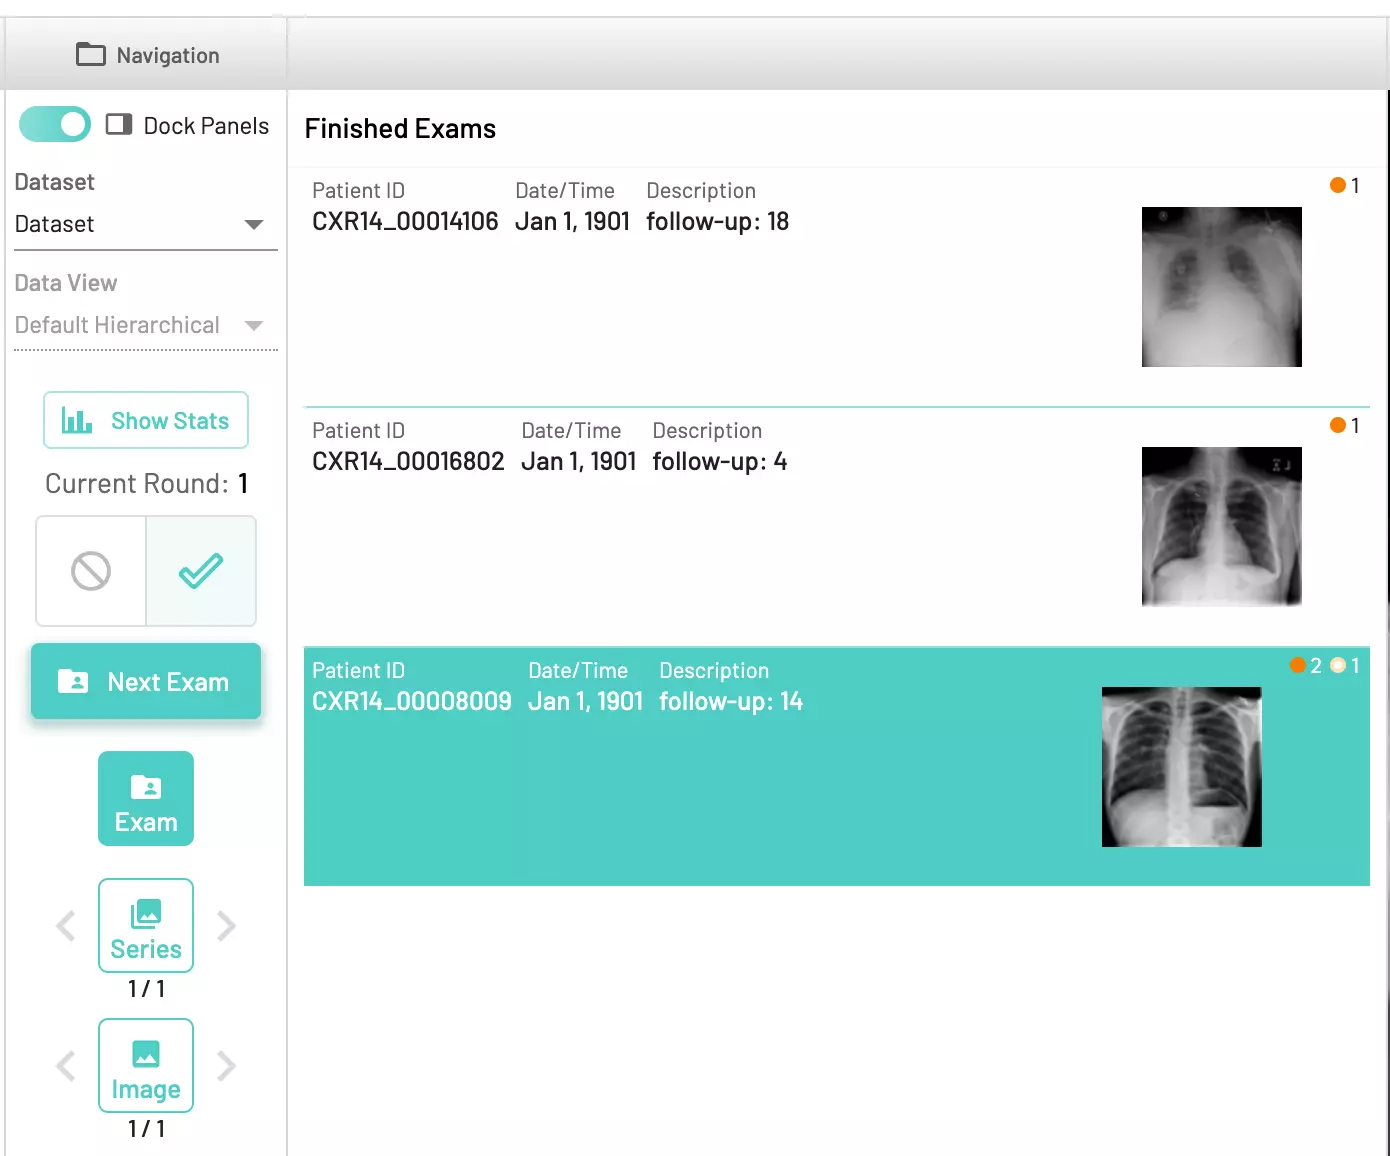Image resolution: width=1390 pixels, height=1156 pixels.
Task: Select the Exam level button
Action: [x=146, y=799]
